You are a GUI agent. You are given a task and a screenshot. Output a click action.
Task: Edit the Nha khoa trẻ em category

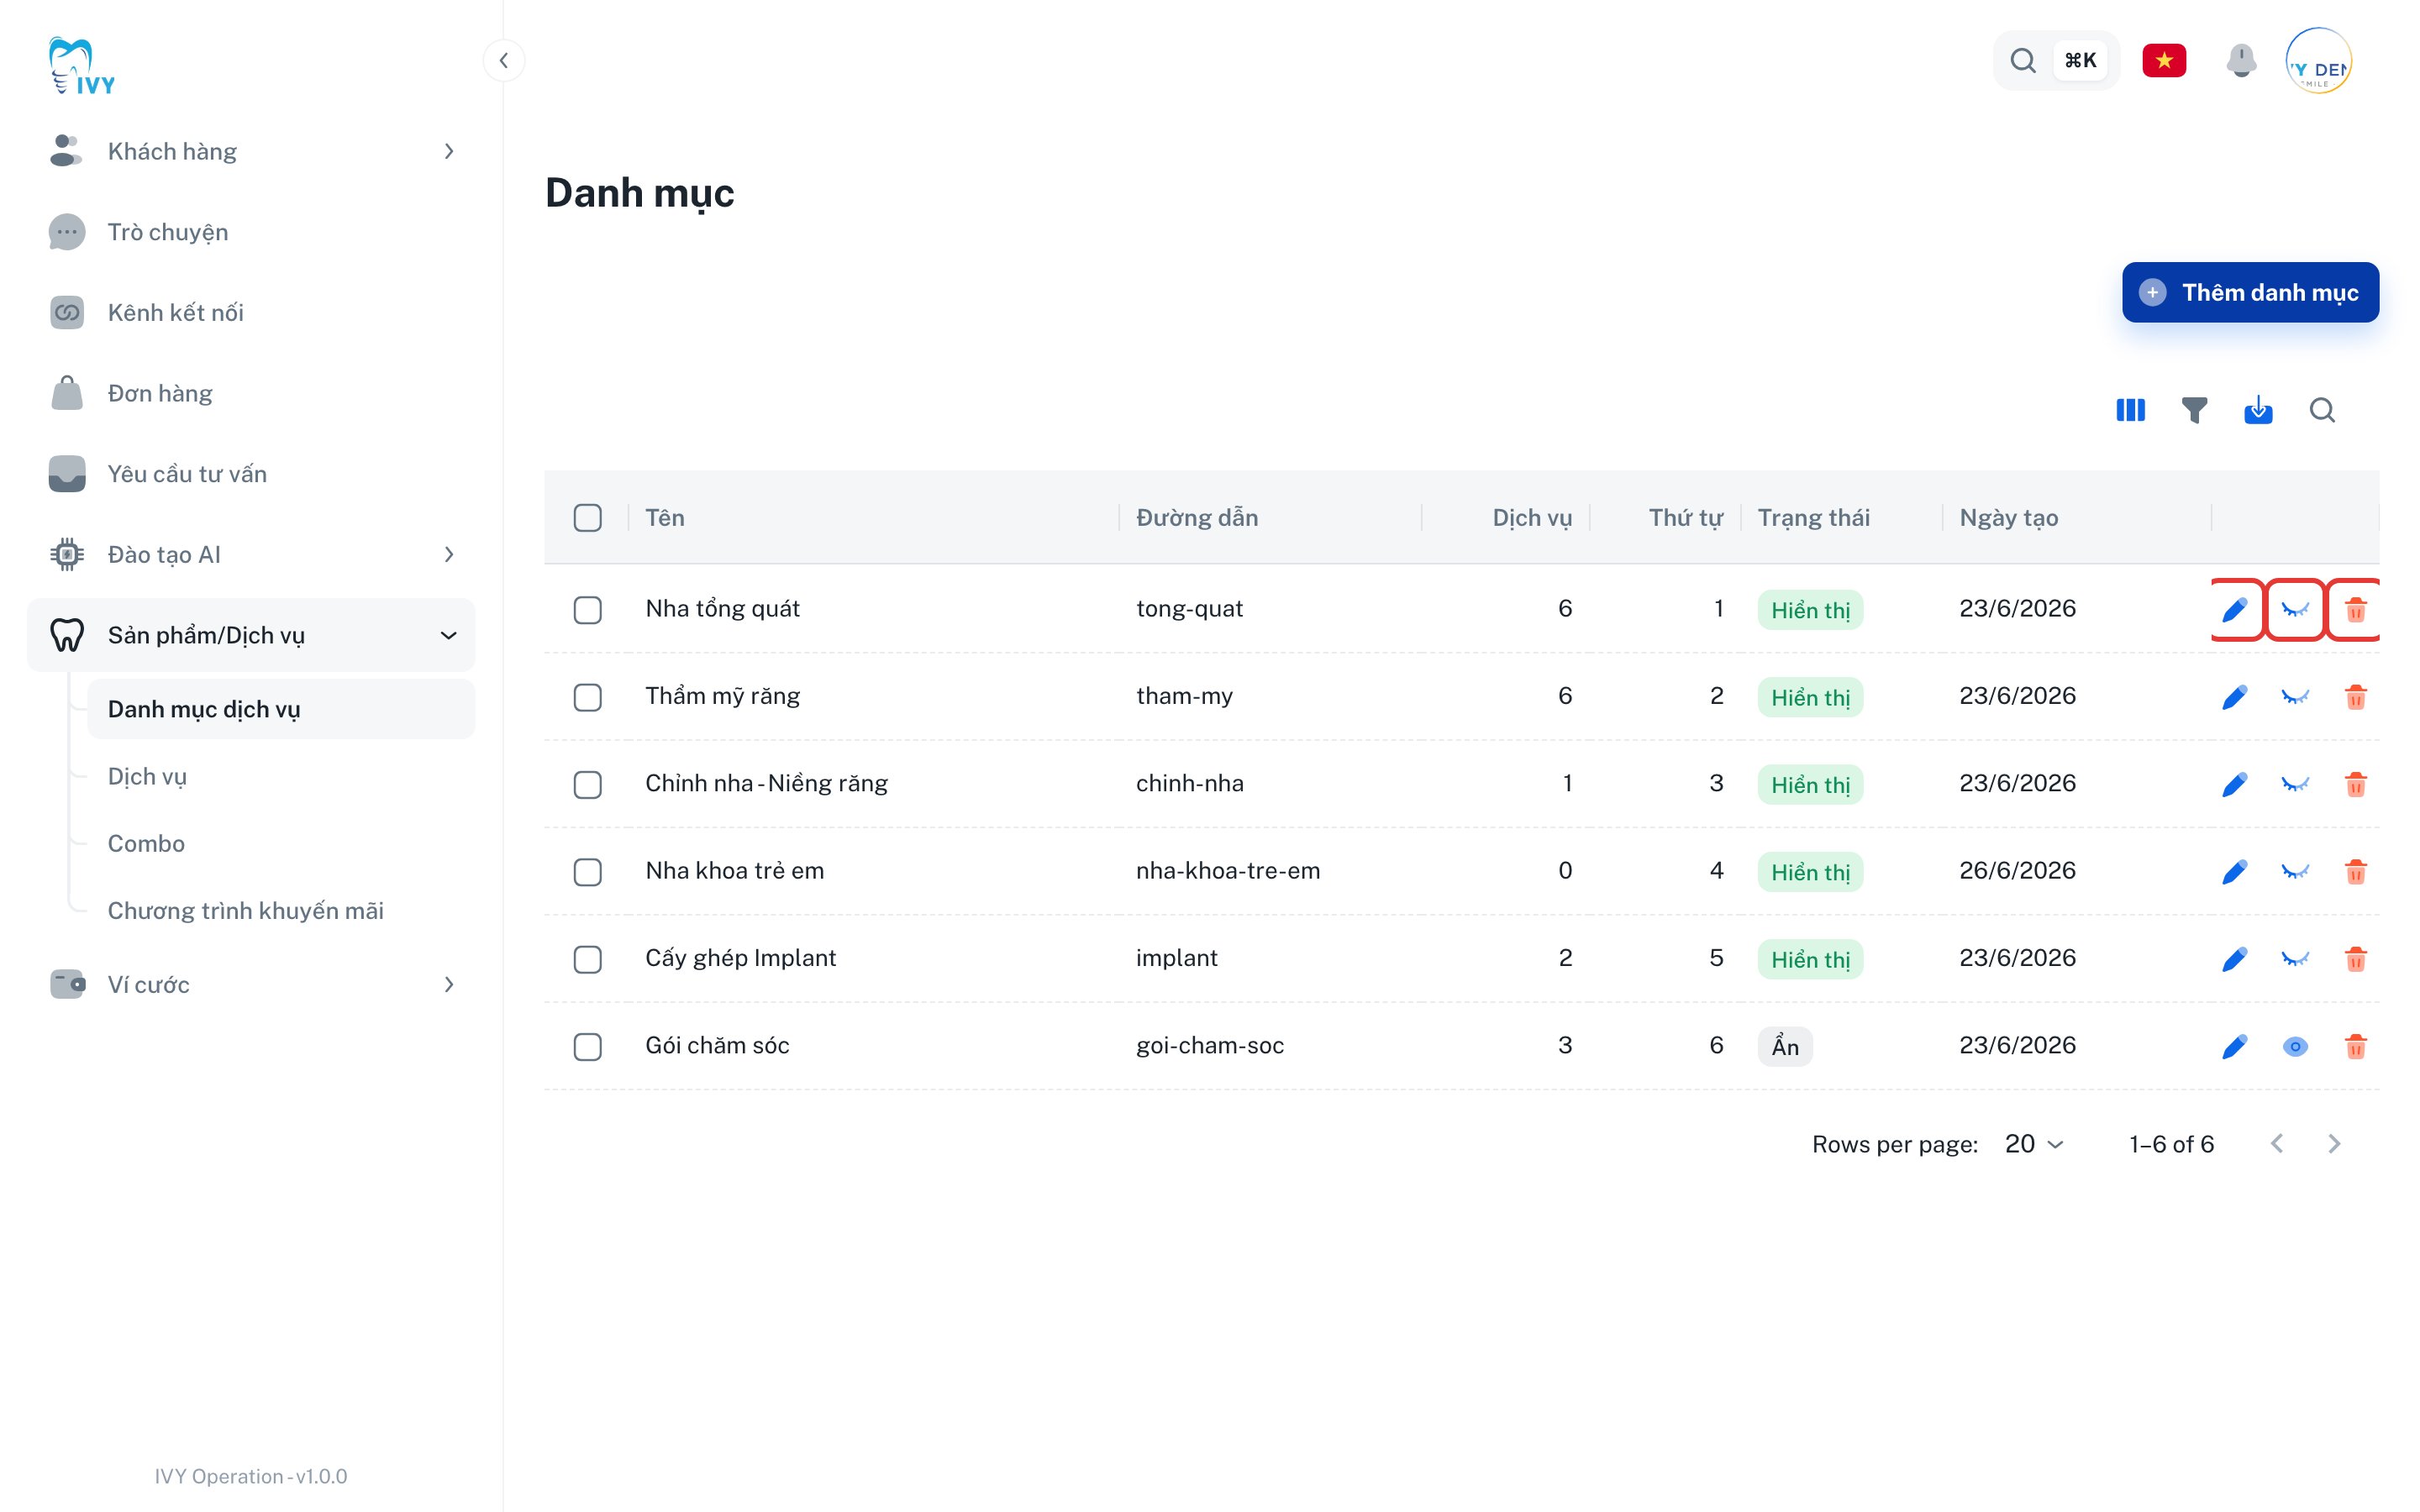2235,872
